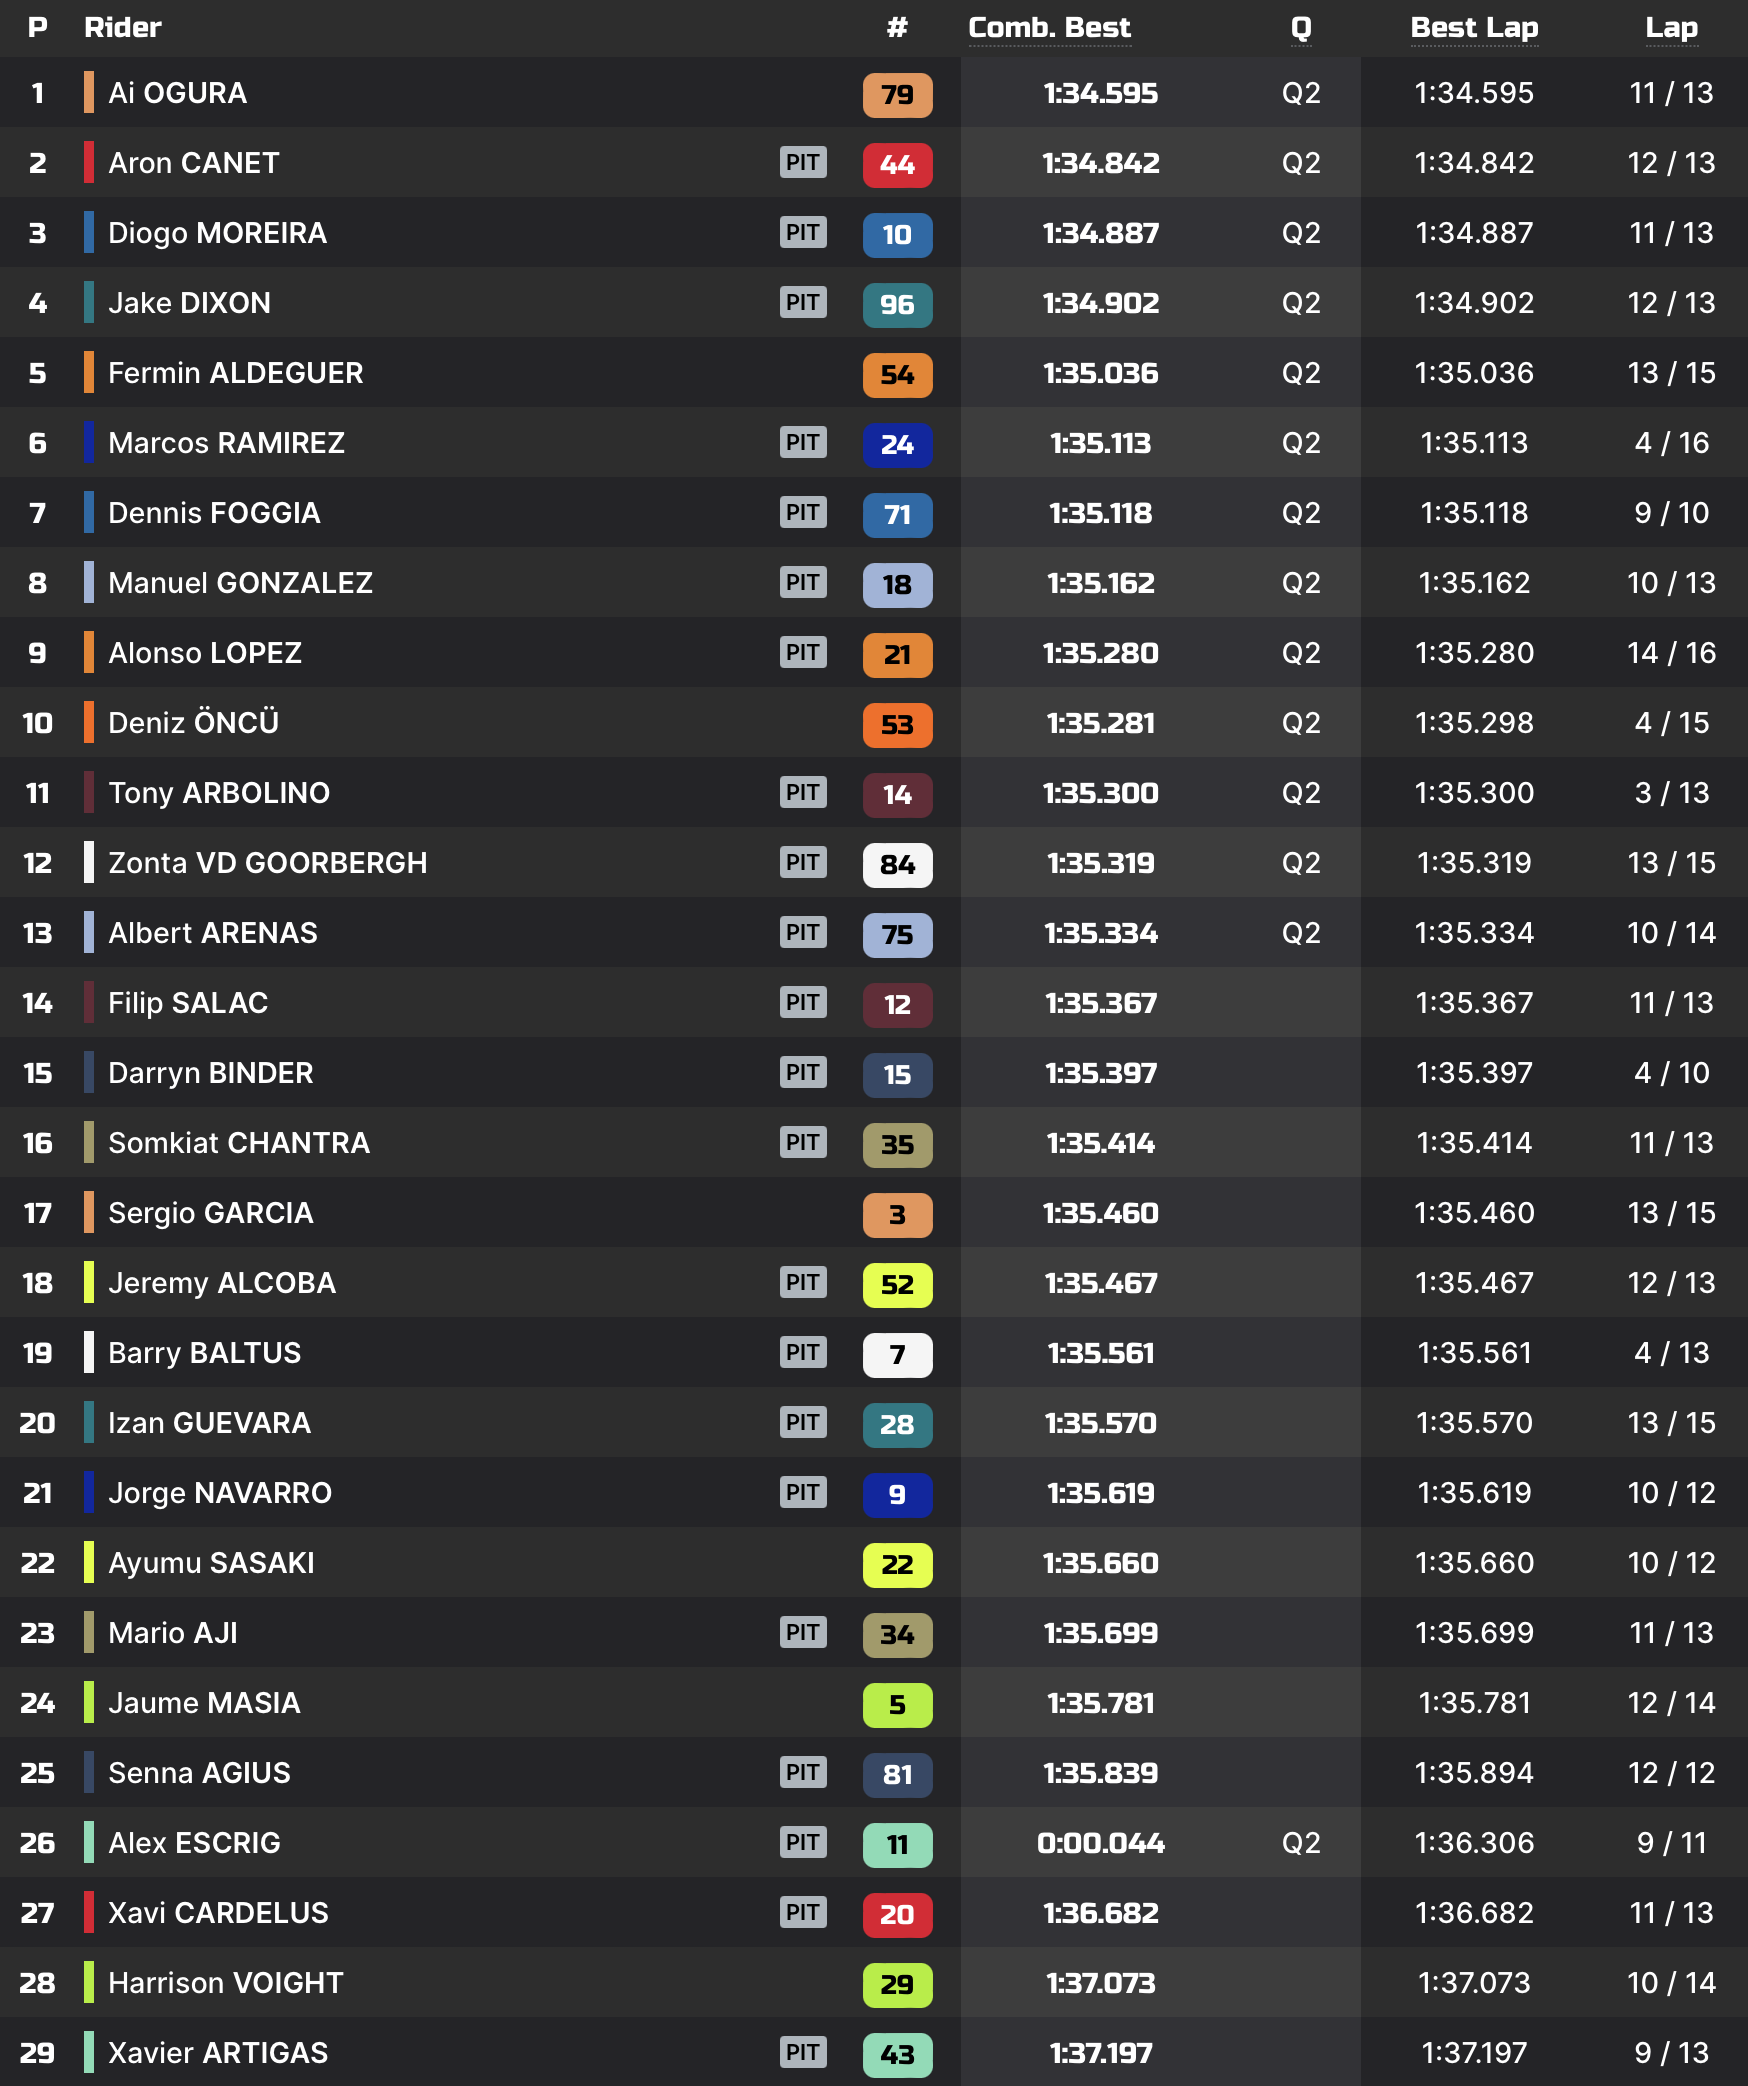This screenshot has width=1748, height=2086.
Task: Click Alex Escrig's Q2 qualifying label
Action: (1300, 1842)
